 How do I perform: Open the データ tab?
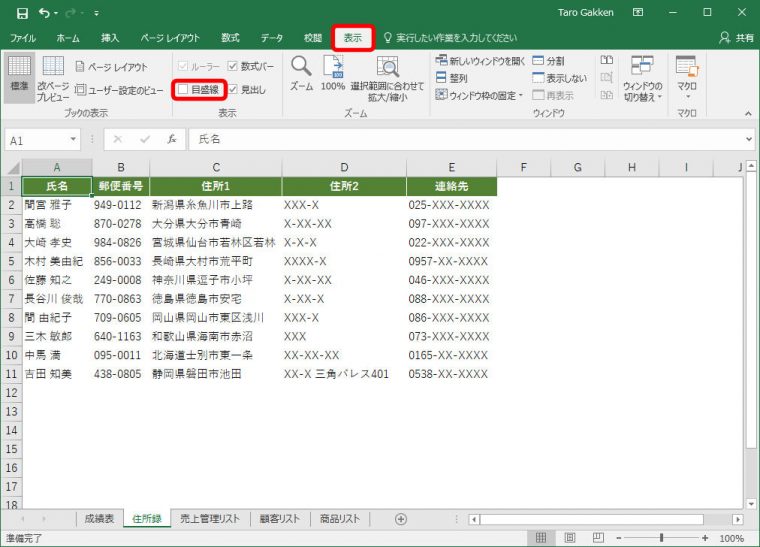click(271, 38)
